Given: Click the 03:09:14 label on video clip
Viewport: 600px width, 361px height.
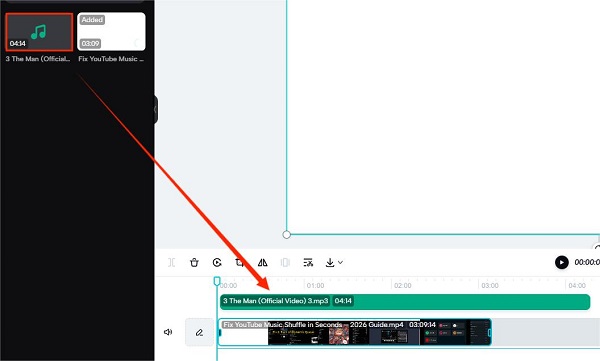Looking at the screenshot, I should [422, 325].
